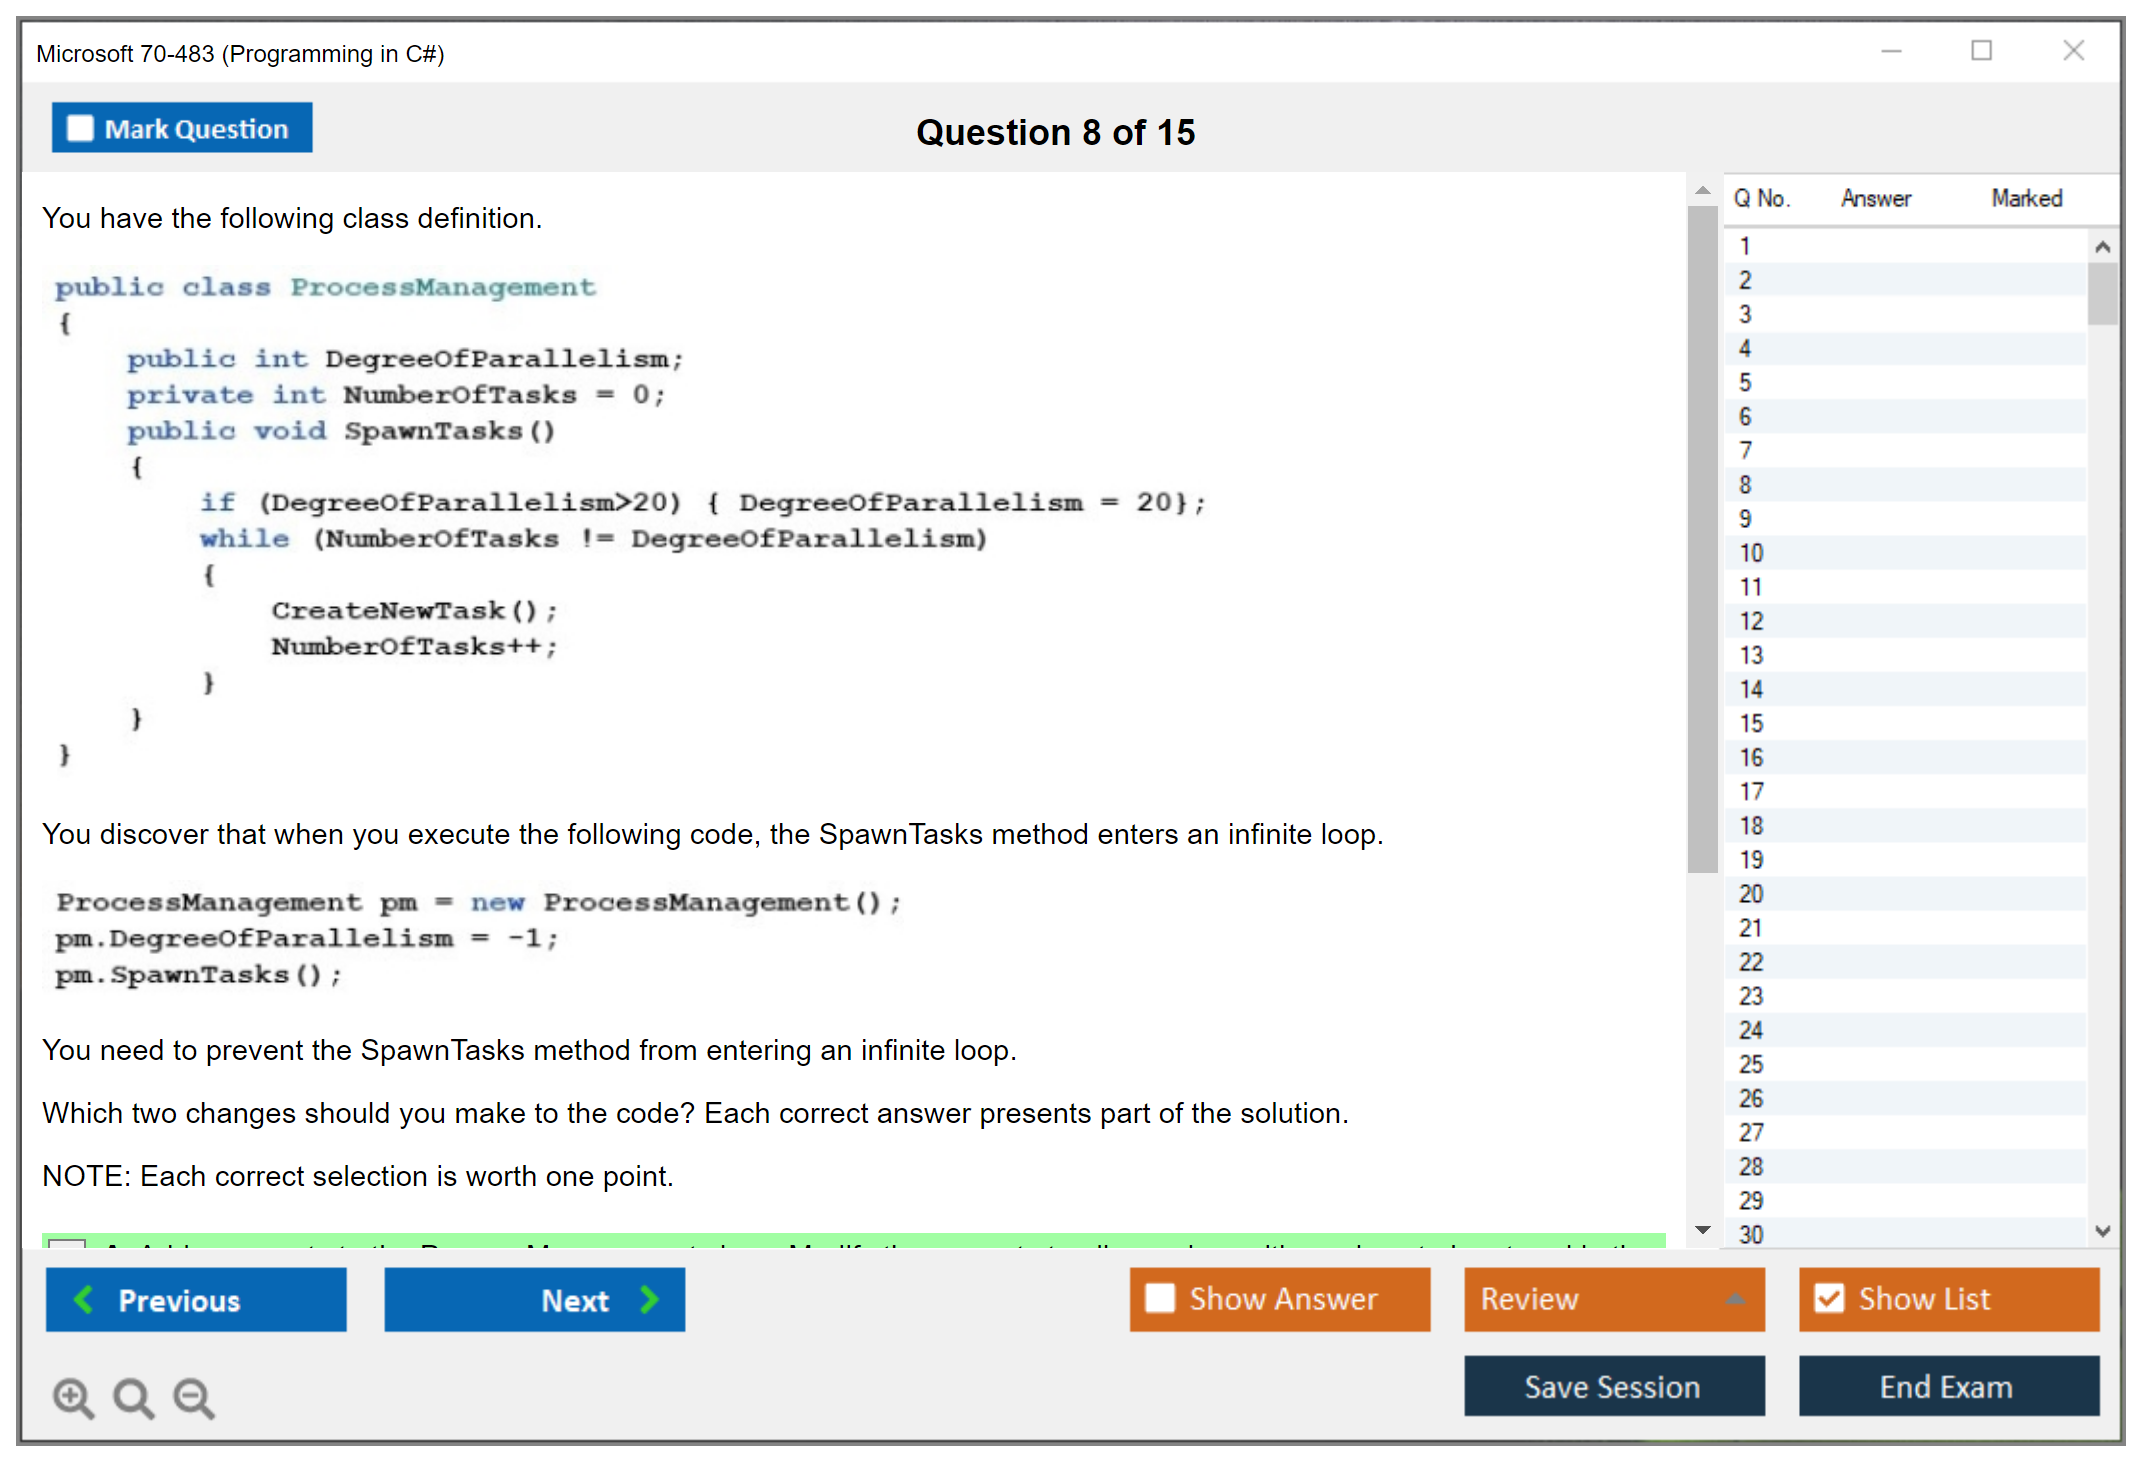Close the exam window

tap(2073, 51)
